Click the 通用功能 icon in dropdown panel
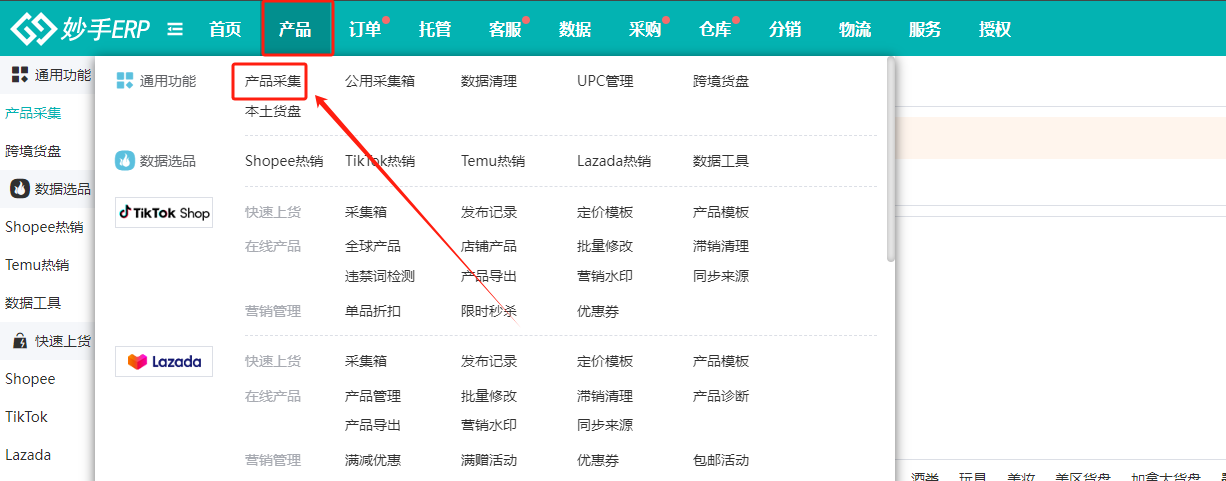Image resolution: width=1226 pixels, height=481 pixels. click(125, 81)
